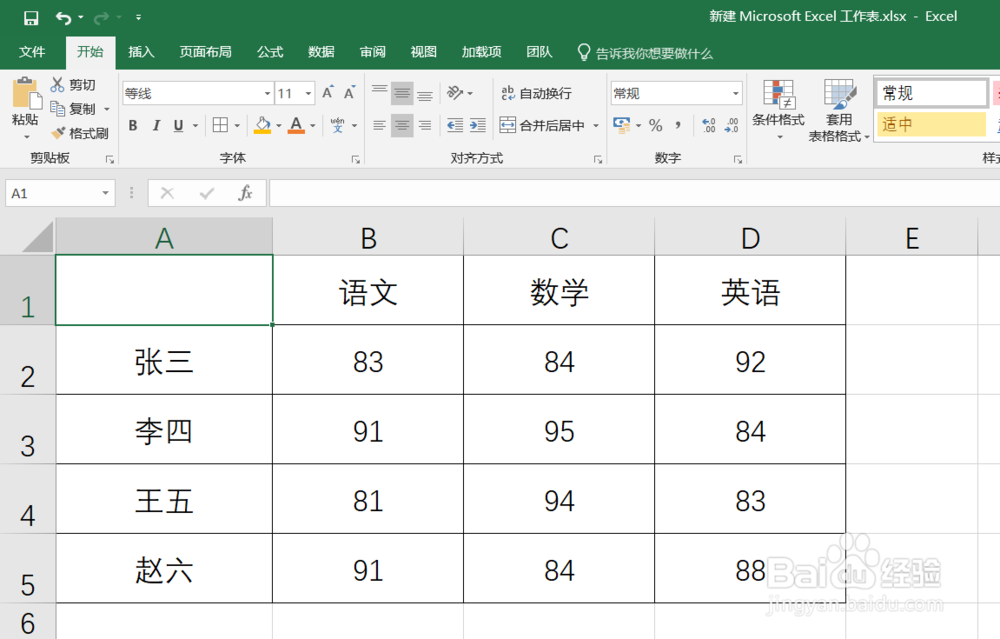Open 条件格式 conditional formatting menu
The image size is (1000, 639).
(x=778, y=109)
